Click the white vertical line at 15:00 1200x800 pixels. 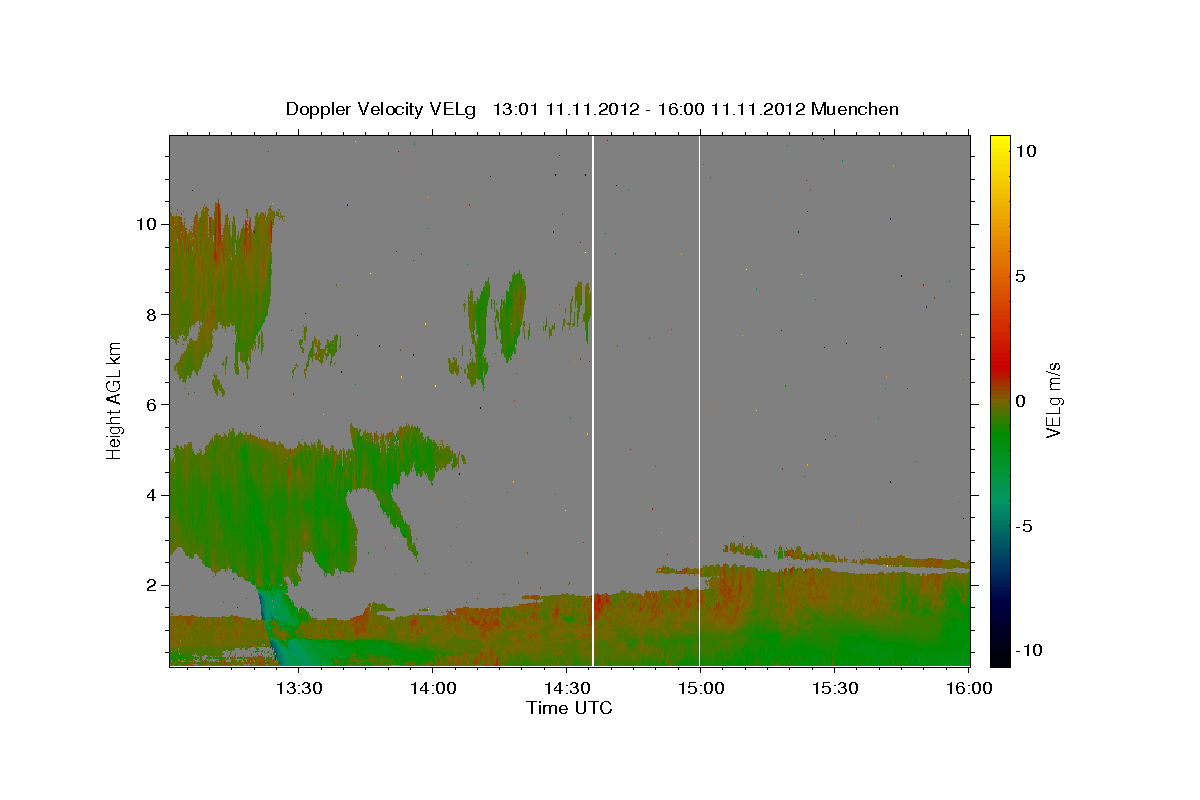699,400
